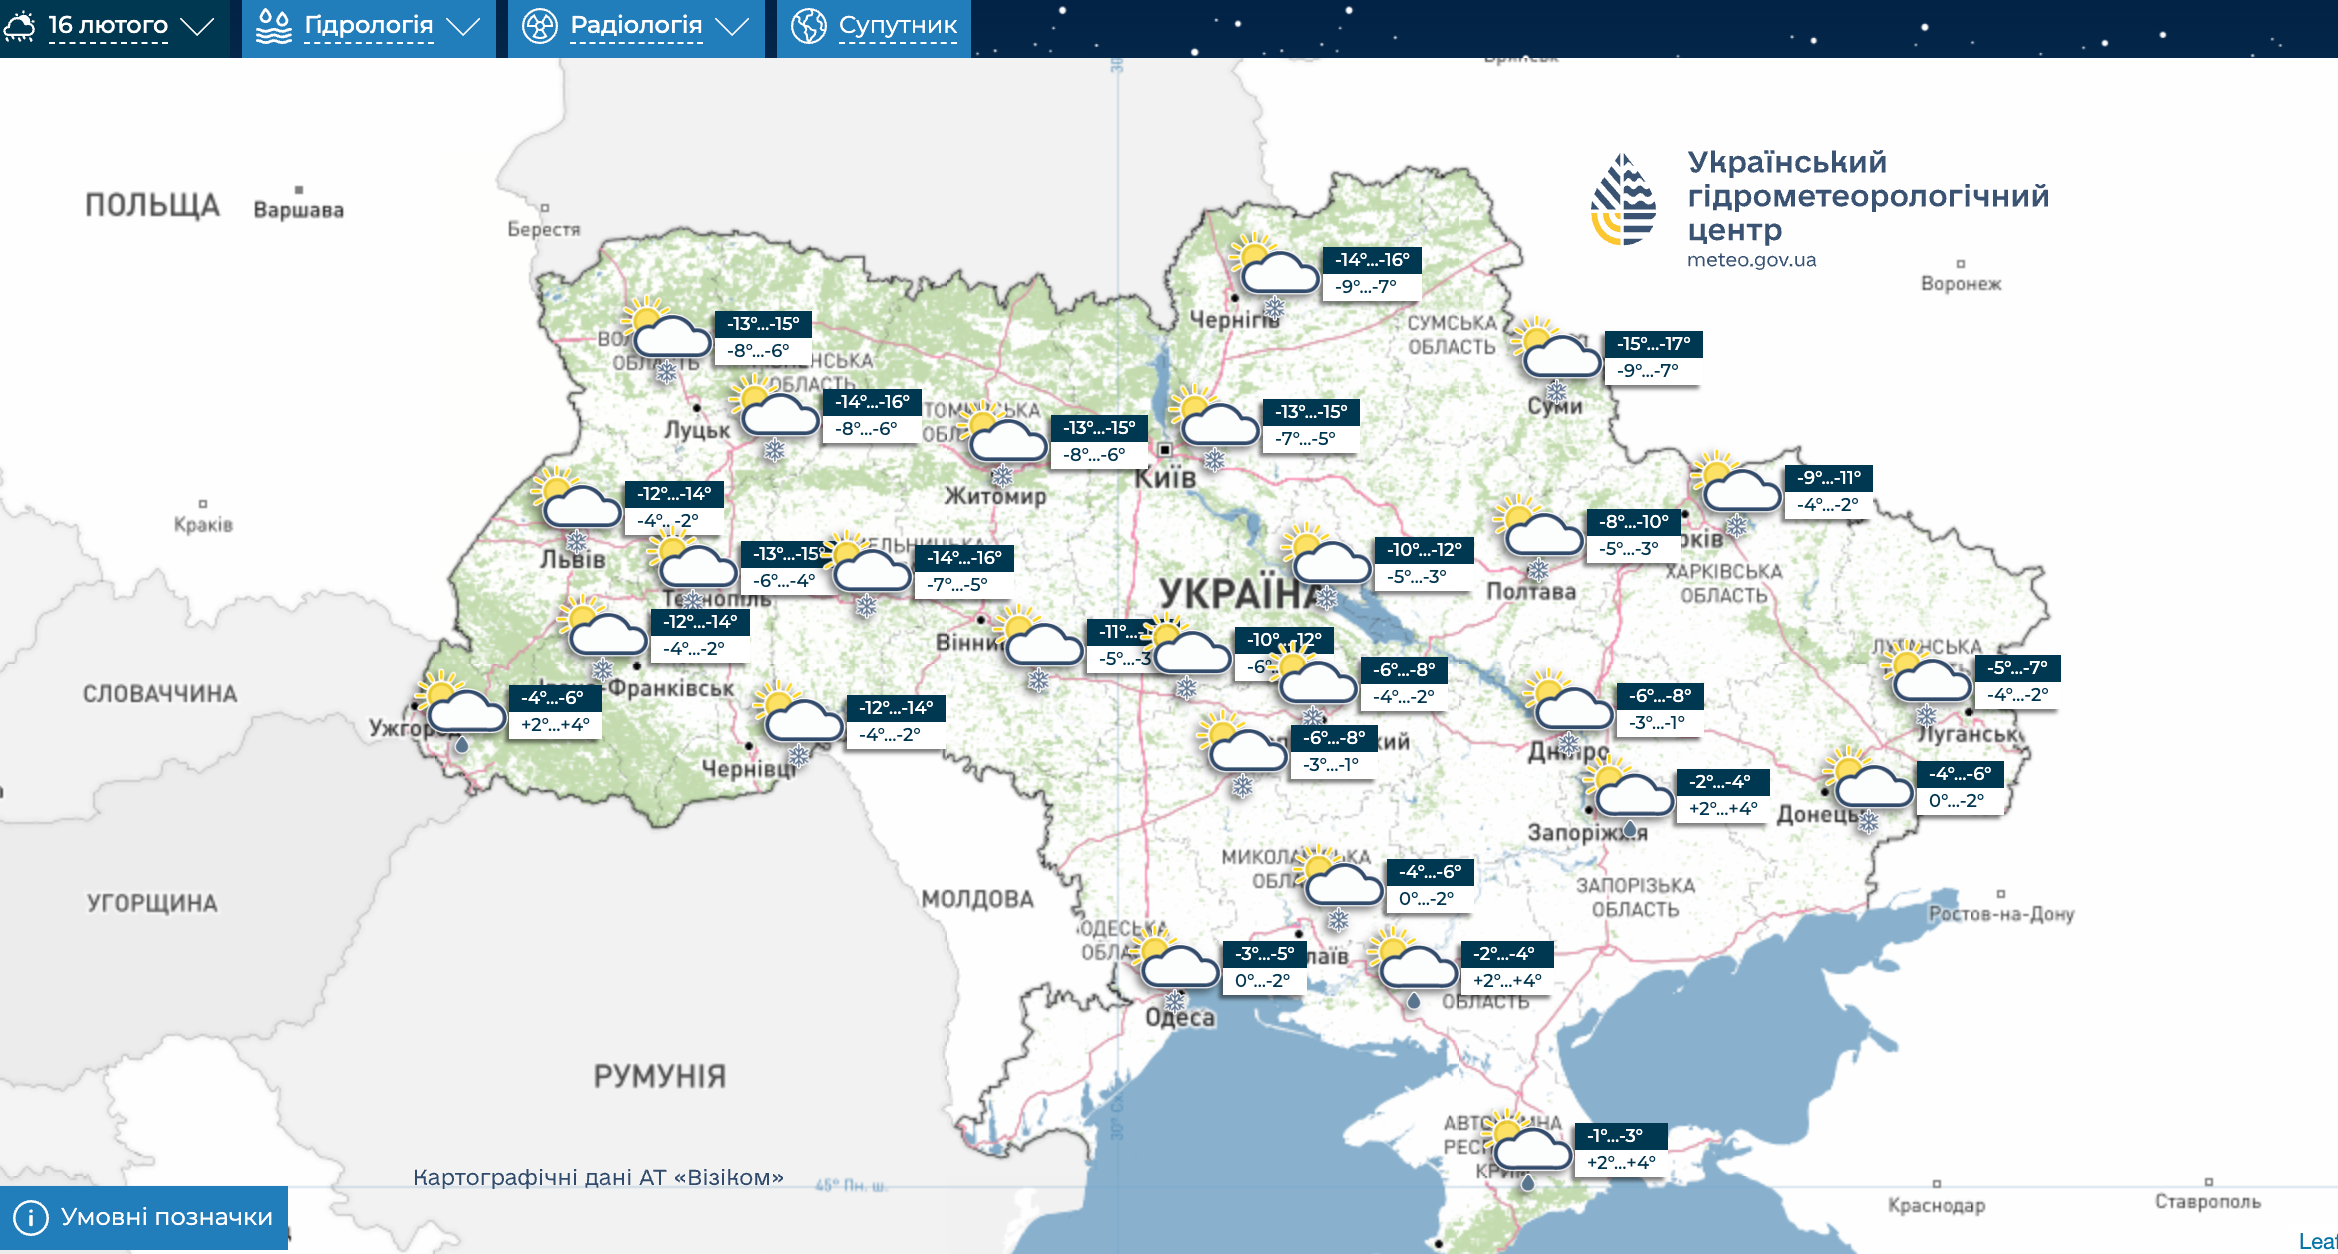Click the weather cloud icon beside date
This screenshot has width=2338, height=1254.
pyautogui.click(x=20, y=26)
